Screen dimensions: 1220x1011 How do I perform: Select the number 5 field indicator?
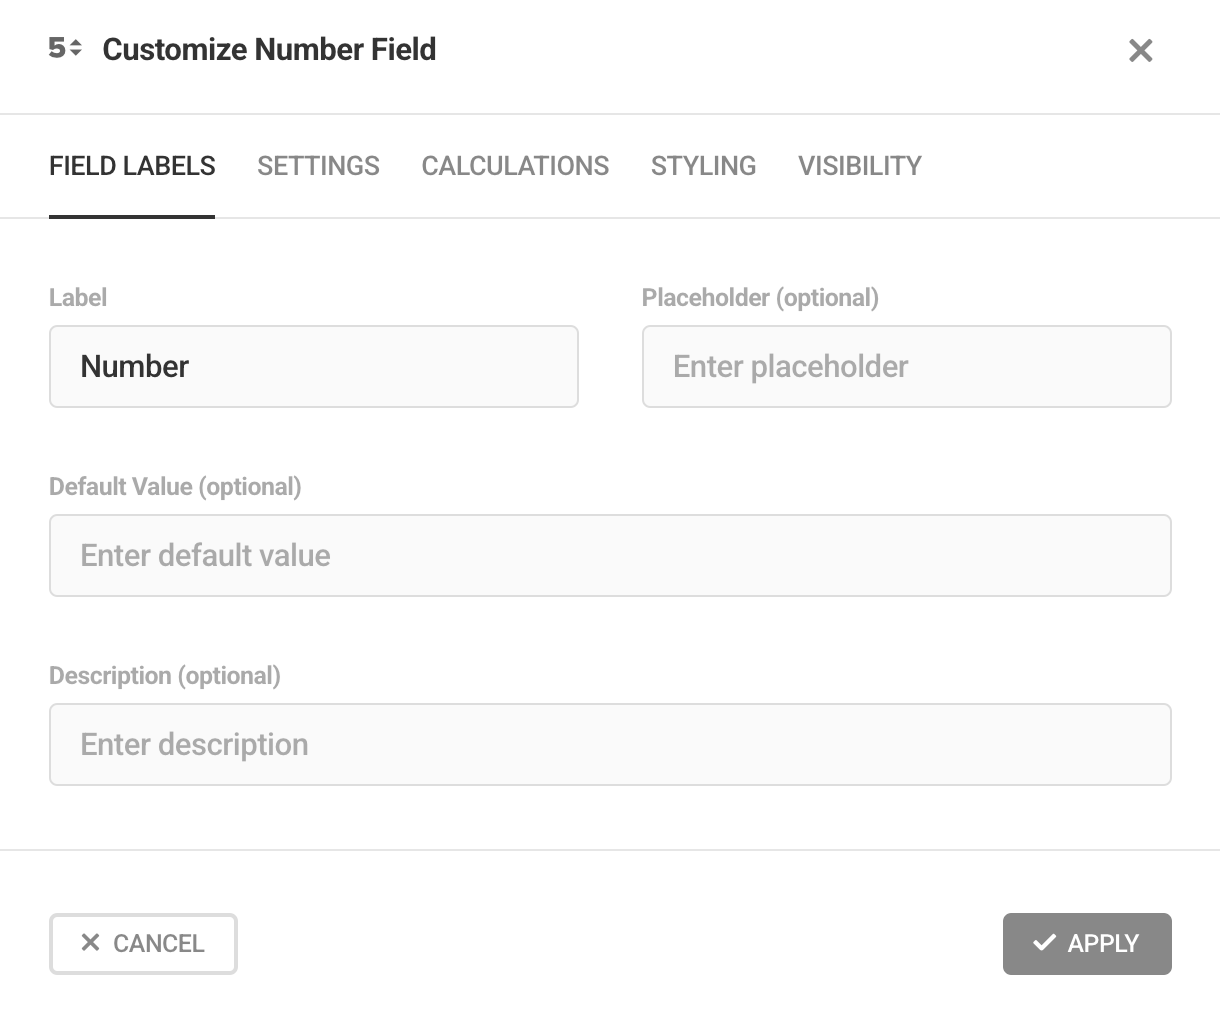click(x=56, y=49)
